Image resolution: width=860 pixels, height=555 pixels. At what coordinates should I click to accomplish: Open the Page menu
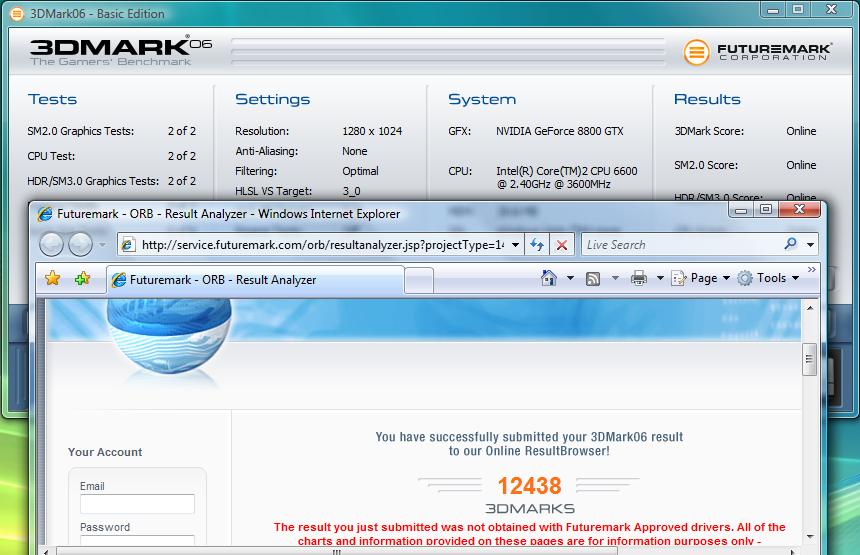click(700, 279)
